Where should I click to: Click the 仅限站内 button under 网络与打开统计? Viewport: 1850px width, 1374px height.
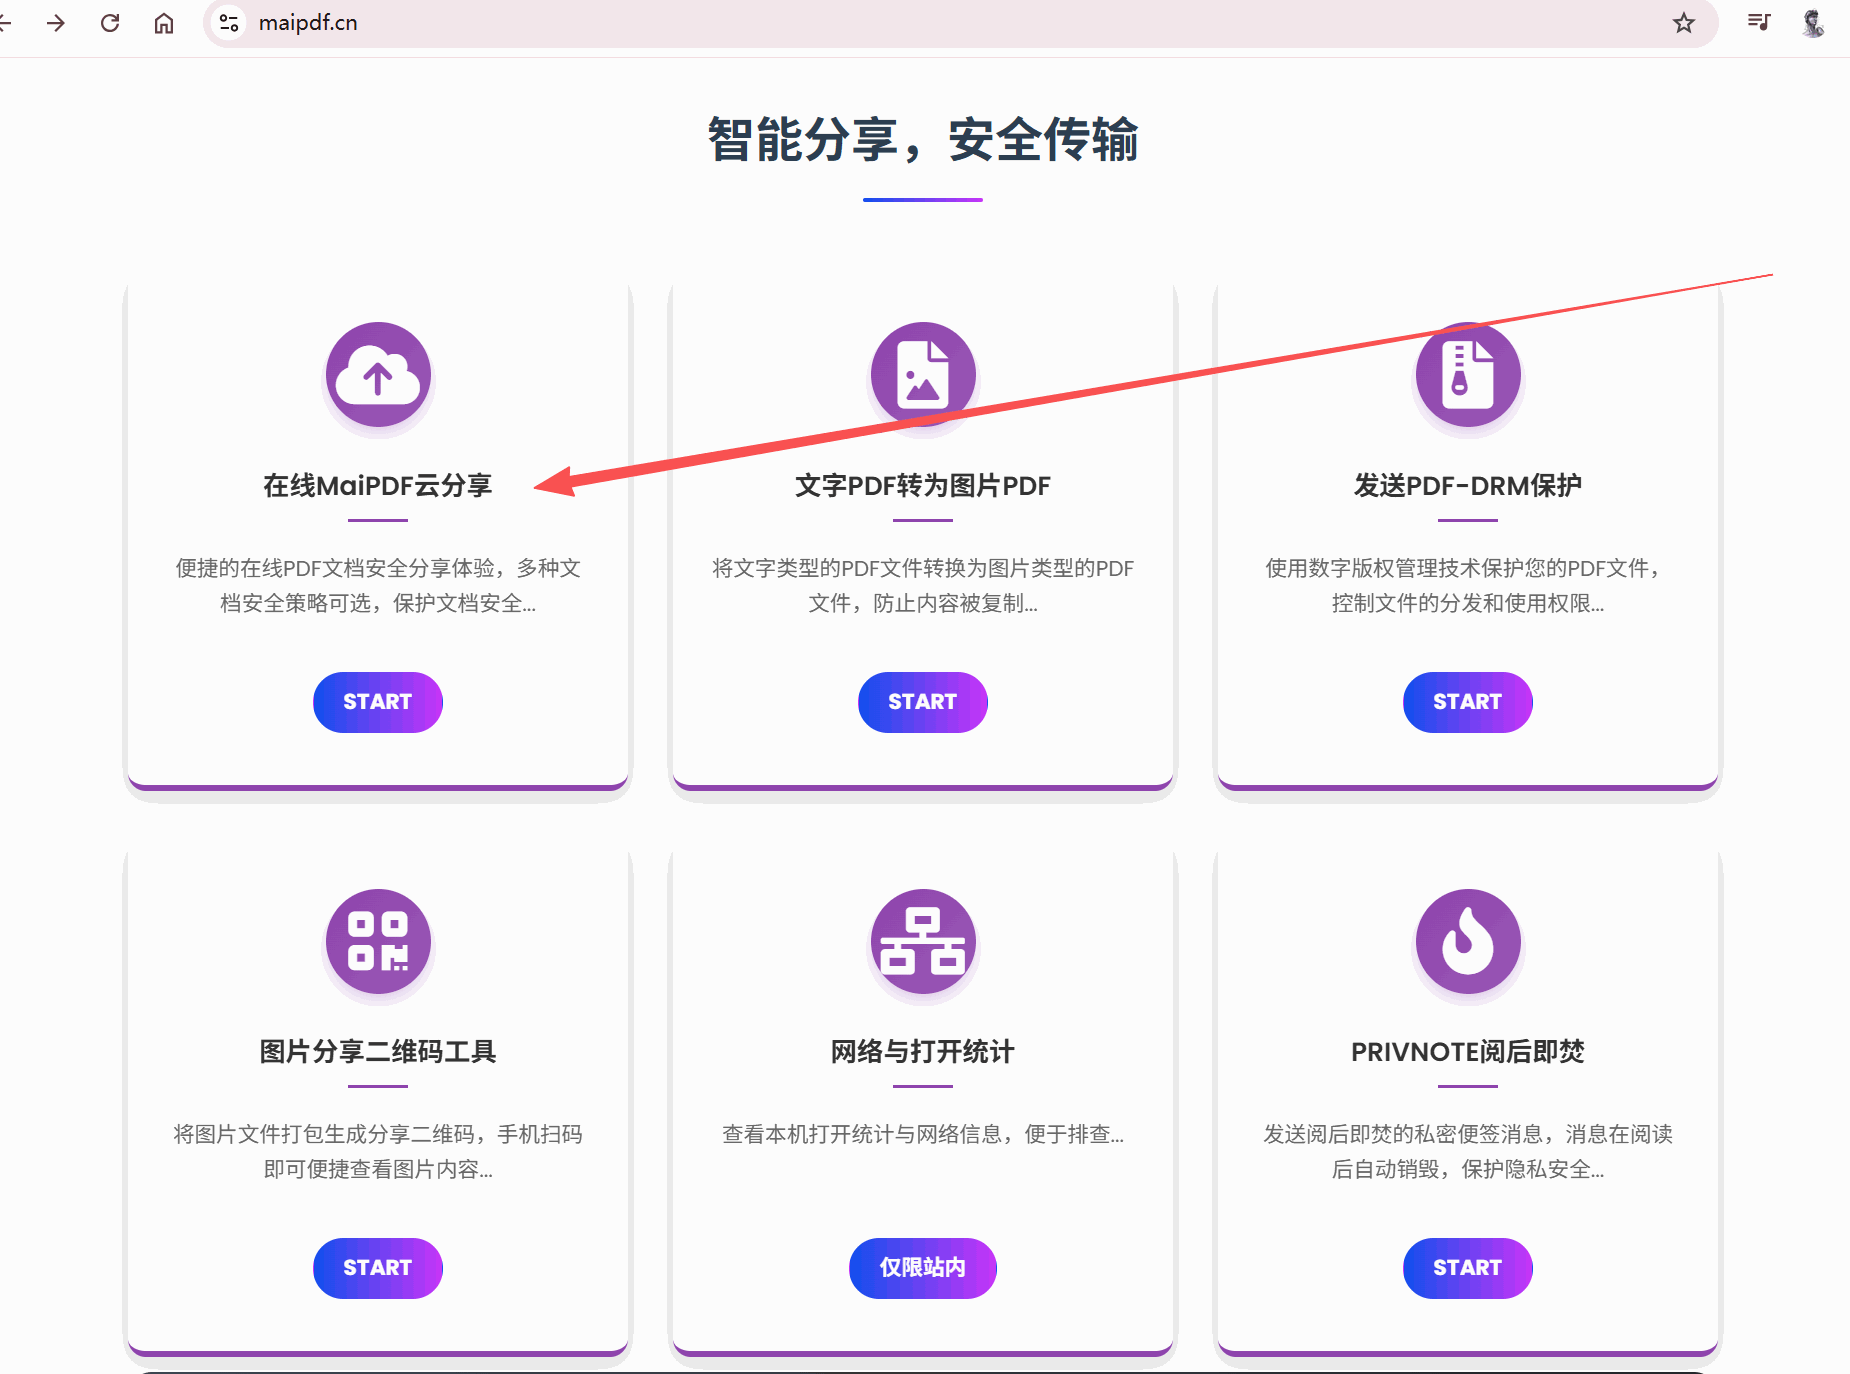click(x=922, y=1268)
